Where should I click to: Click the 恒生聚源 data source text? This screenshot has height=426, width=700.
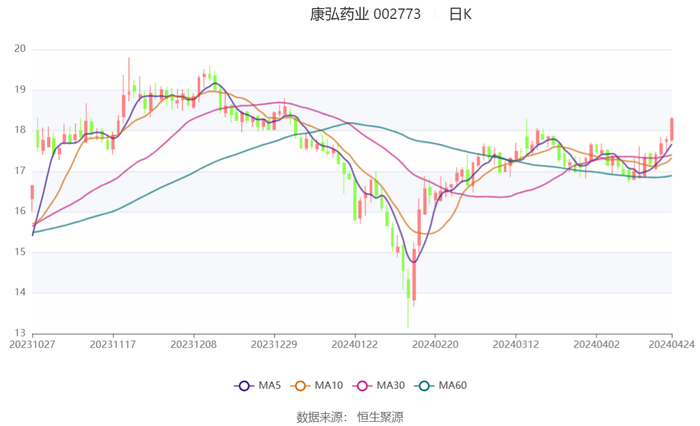(380, 415)
